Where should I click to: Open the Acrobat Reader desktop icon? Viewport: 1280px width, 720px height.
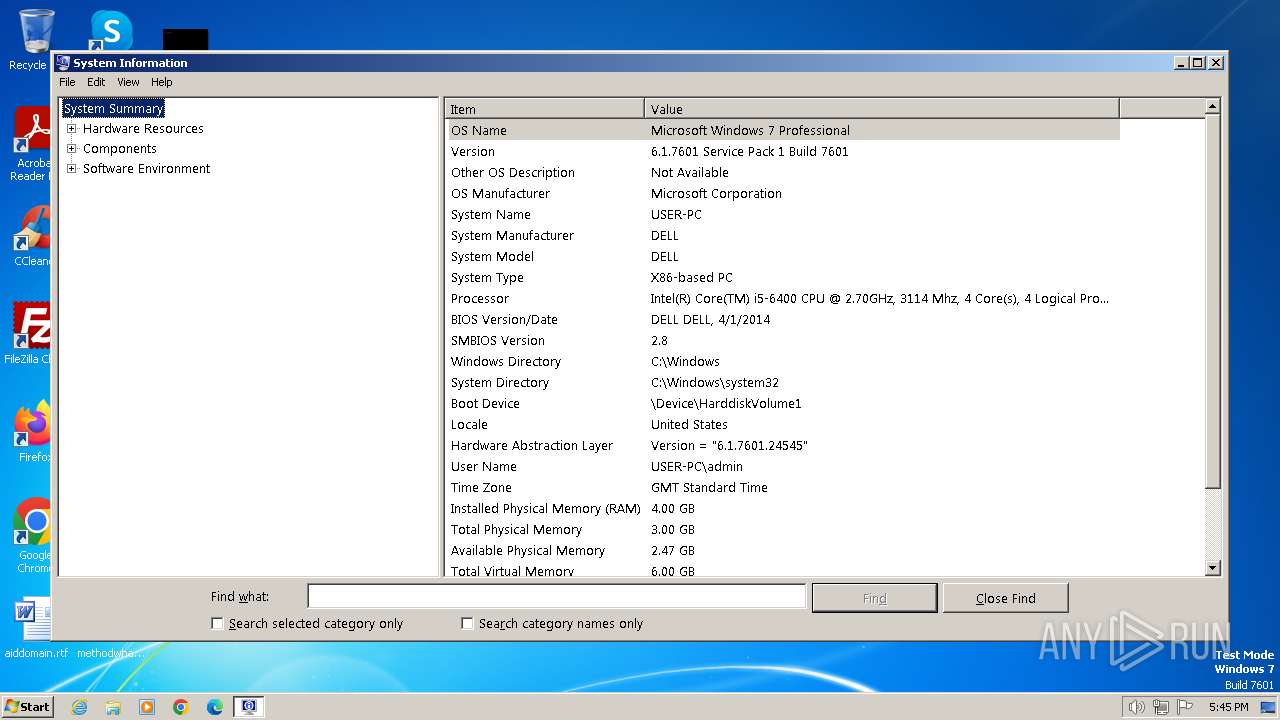pos(32,144)
